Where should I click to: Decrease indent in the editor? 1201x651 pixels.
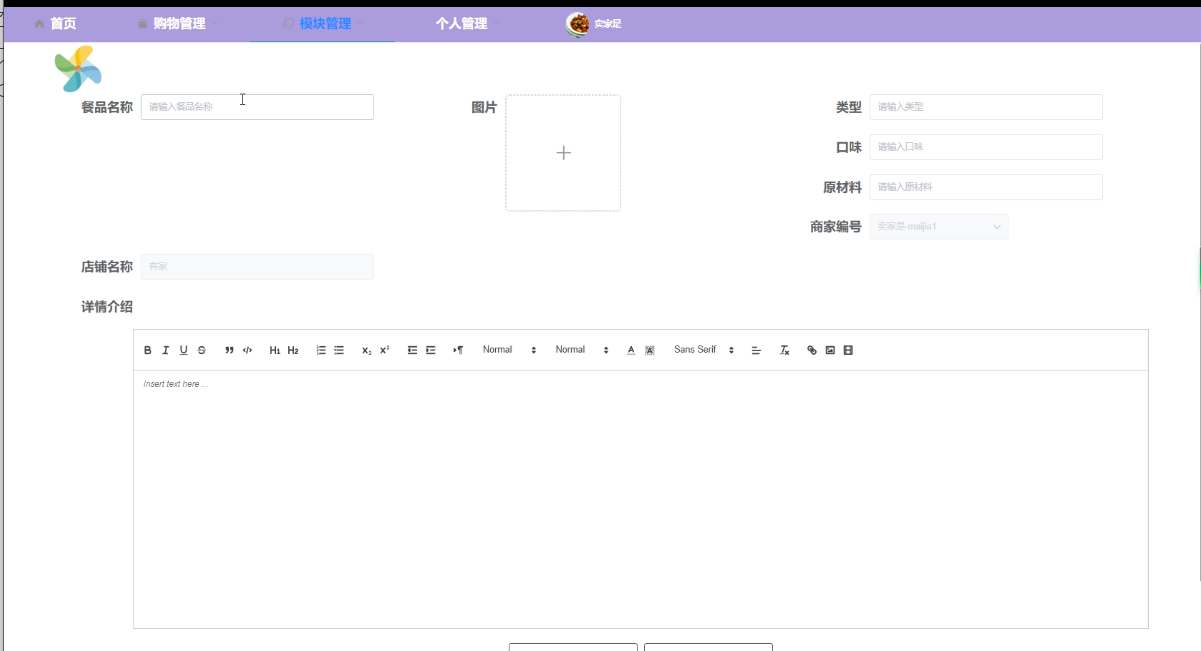(x=412, y=350)
